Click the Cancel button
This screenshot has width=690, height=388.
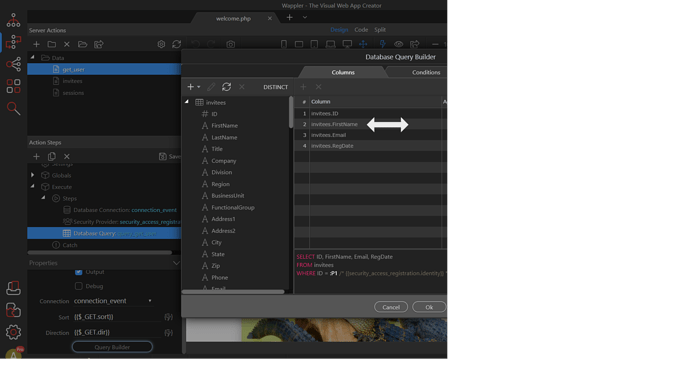click(391, 307)
